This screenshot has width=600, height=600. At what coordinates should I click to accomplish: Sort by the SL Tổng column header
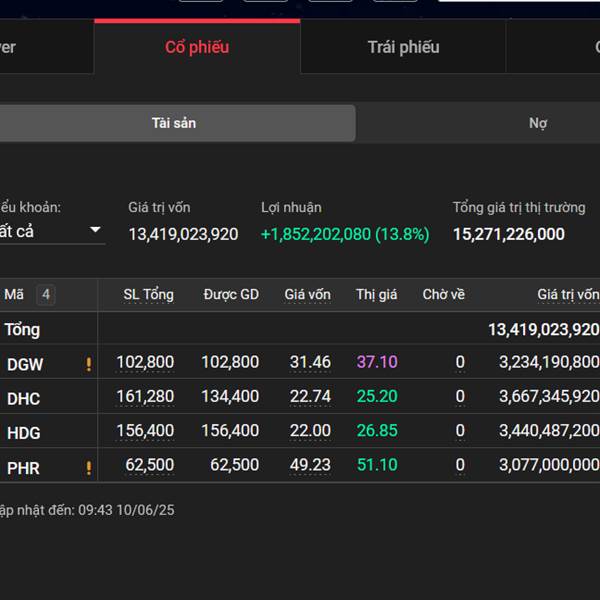coord(148,295)
